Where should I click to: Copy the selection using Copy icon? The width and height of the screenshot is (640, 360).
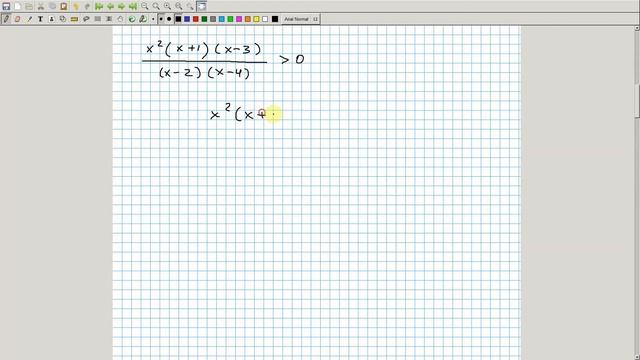(52, 7)
